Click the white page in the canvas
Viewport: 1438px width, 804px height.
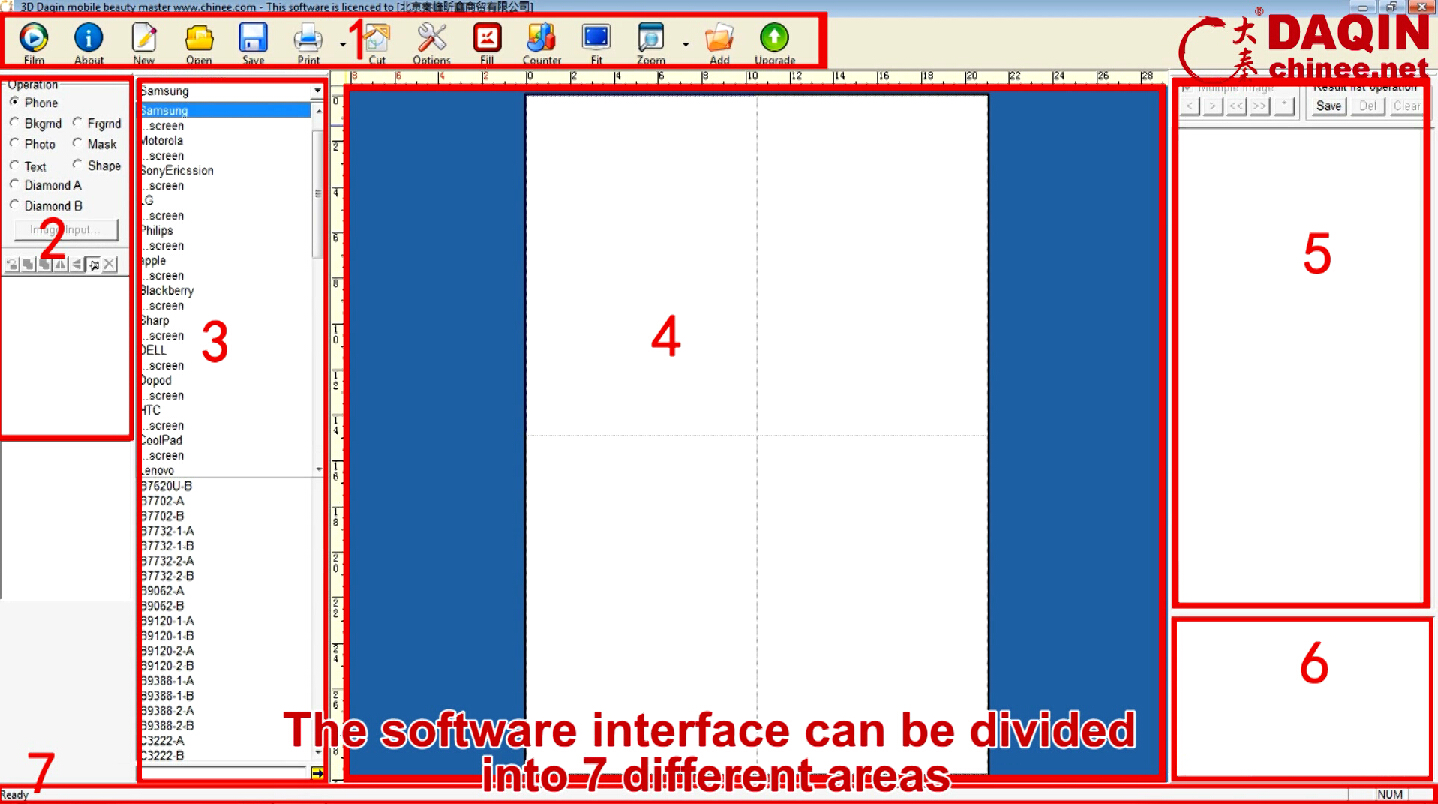coord(757,434)
